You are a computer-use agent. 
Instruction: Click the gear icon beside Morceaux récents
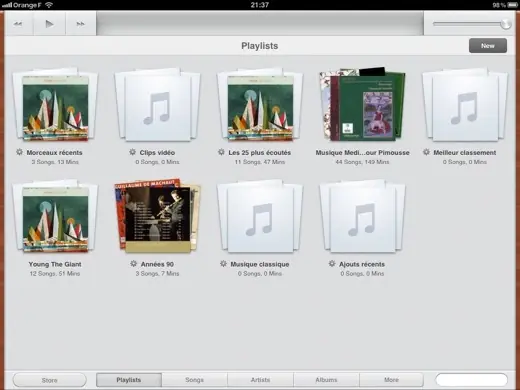(x=19, y=152)
